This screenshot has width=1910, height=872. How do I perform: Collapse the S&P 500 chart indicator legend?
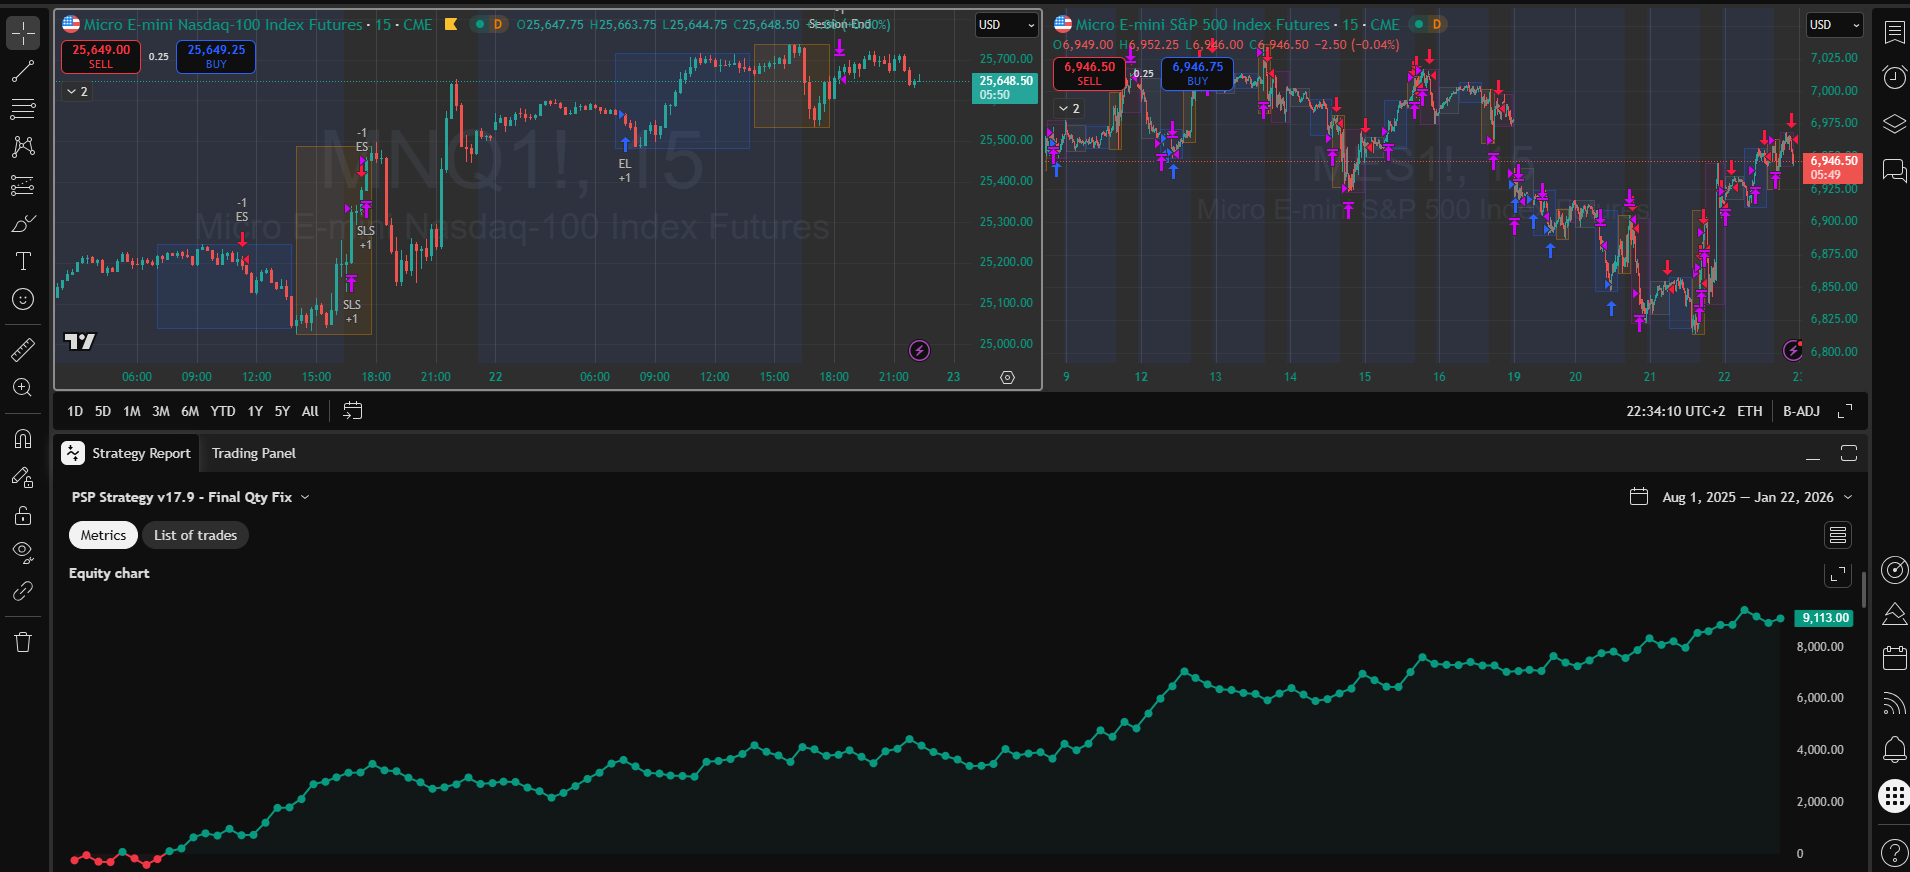coord(1069,108)
